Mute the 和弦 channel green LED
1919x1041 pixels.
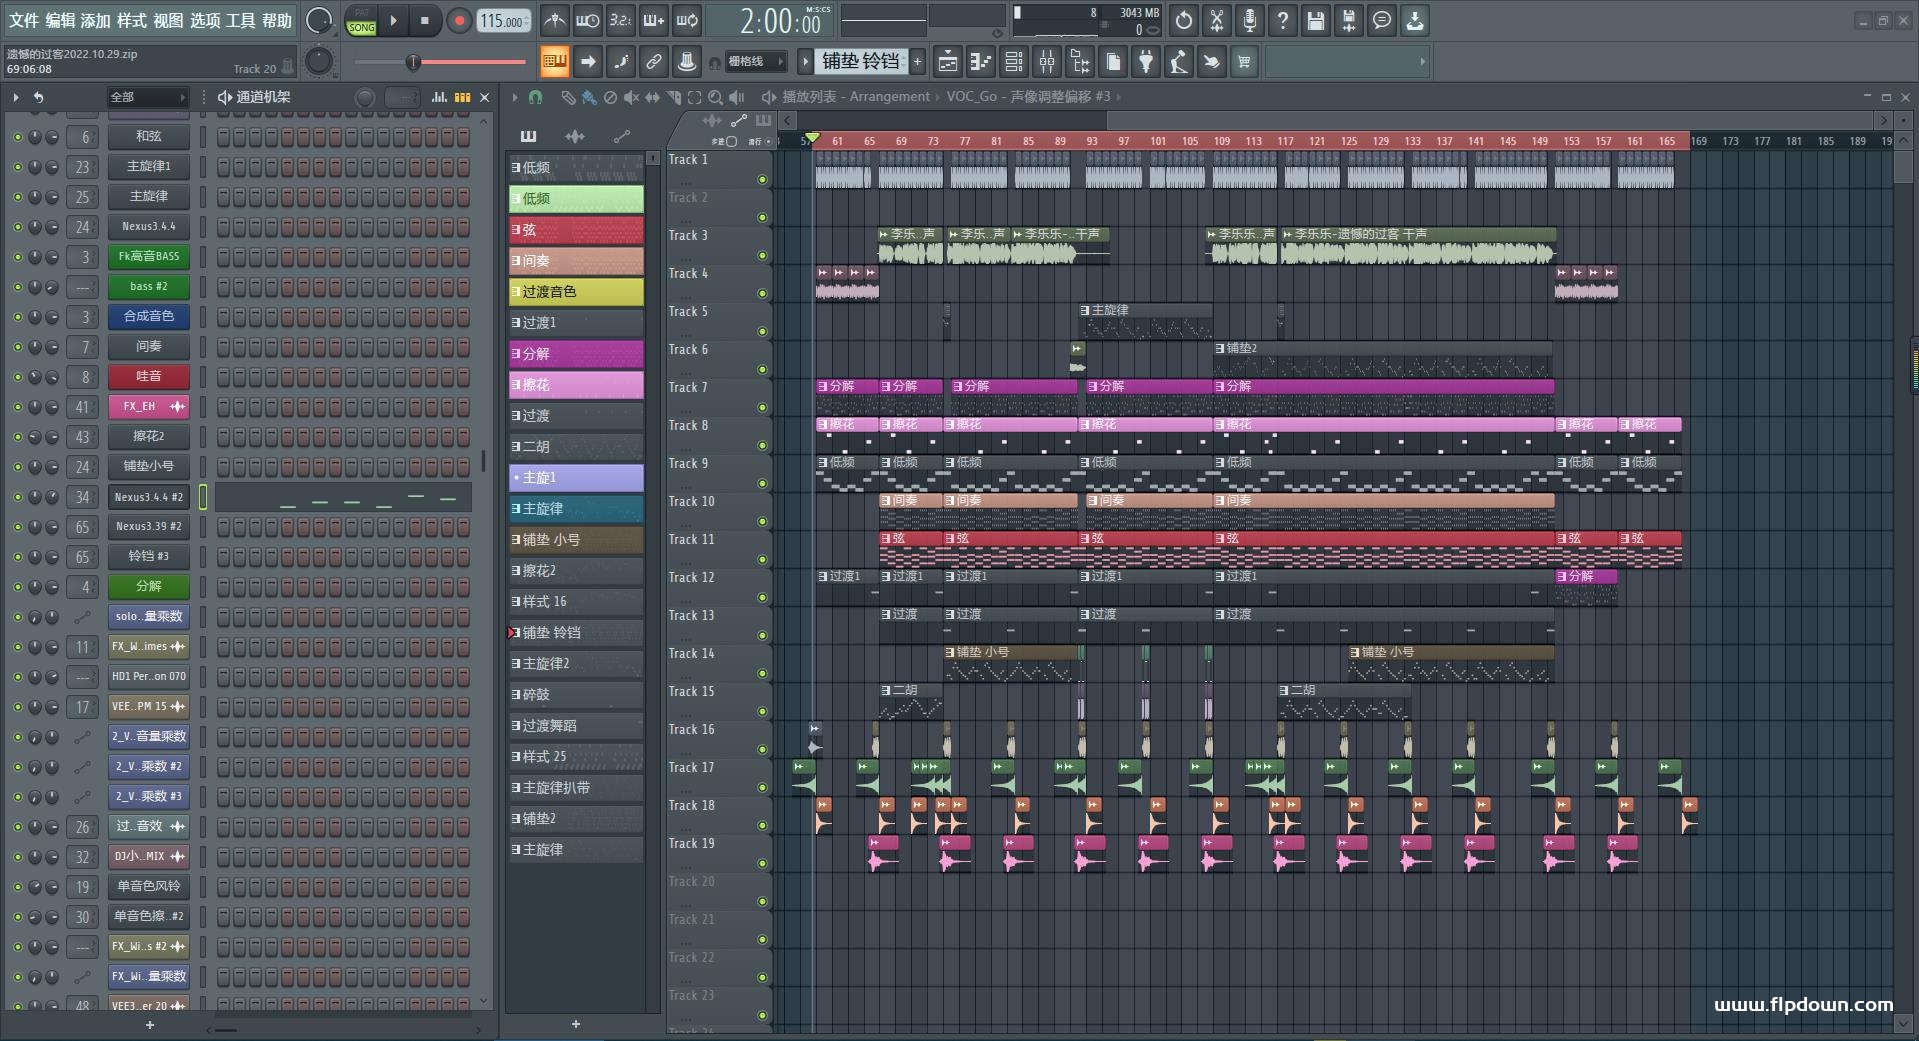(x=17, y=137)
